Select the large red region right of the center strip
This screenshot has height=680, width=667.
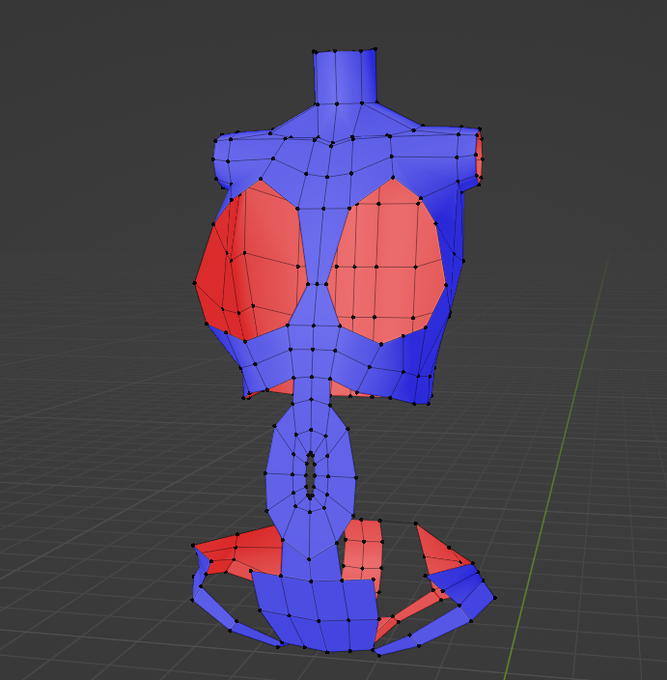tap(386, 262)
